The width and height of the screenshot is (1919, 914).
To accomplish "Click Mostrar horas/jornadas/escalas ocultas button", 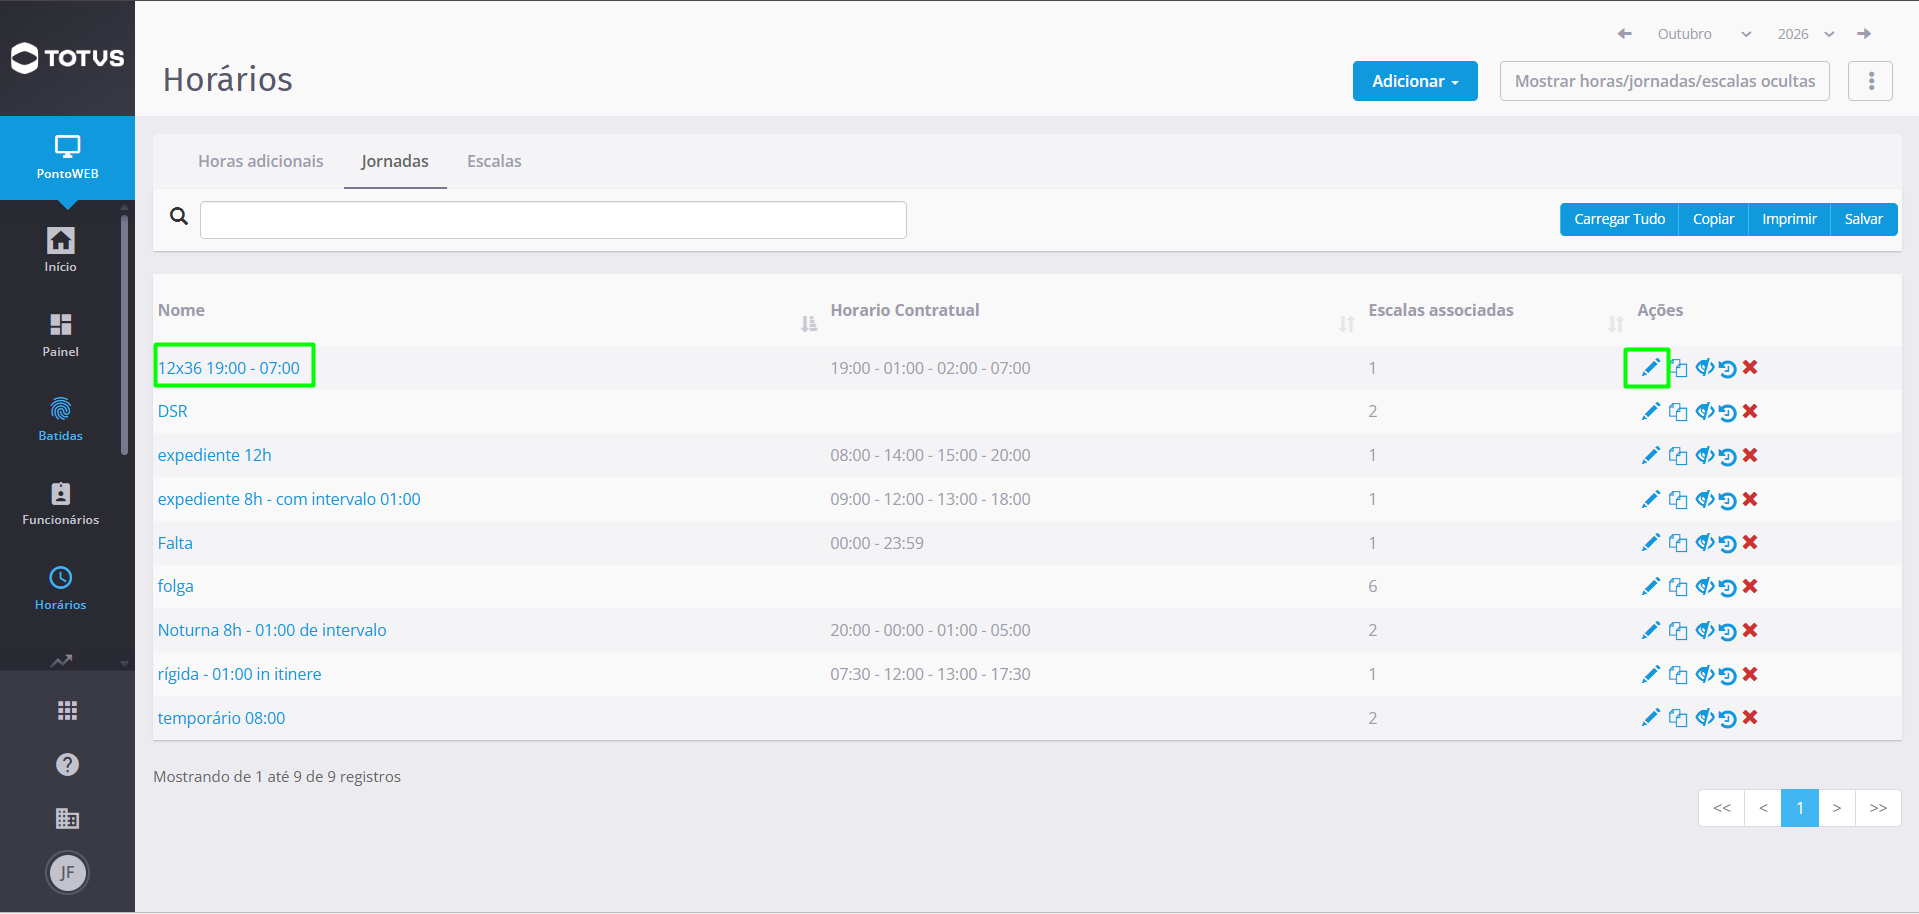I will (x=1665, y=81).
